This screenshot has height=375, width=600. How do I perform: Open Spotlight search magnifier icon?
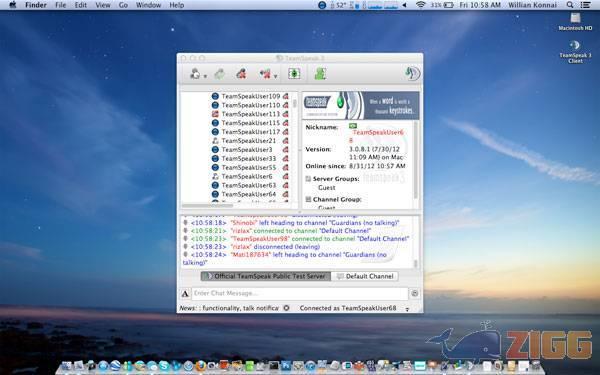point(570,5)
